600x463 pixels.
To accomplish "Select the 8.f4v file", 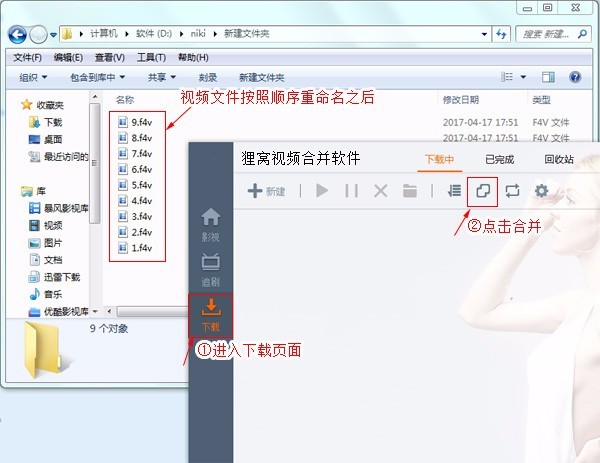I will click(x=135, y=138).
